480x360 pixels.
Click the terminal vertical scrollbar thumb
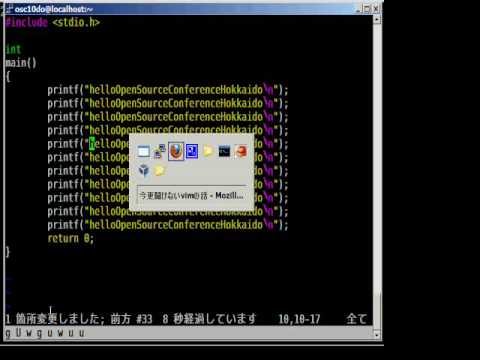[x=377, y=311]
